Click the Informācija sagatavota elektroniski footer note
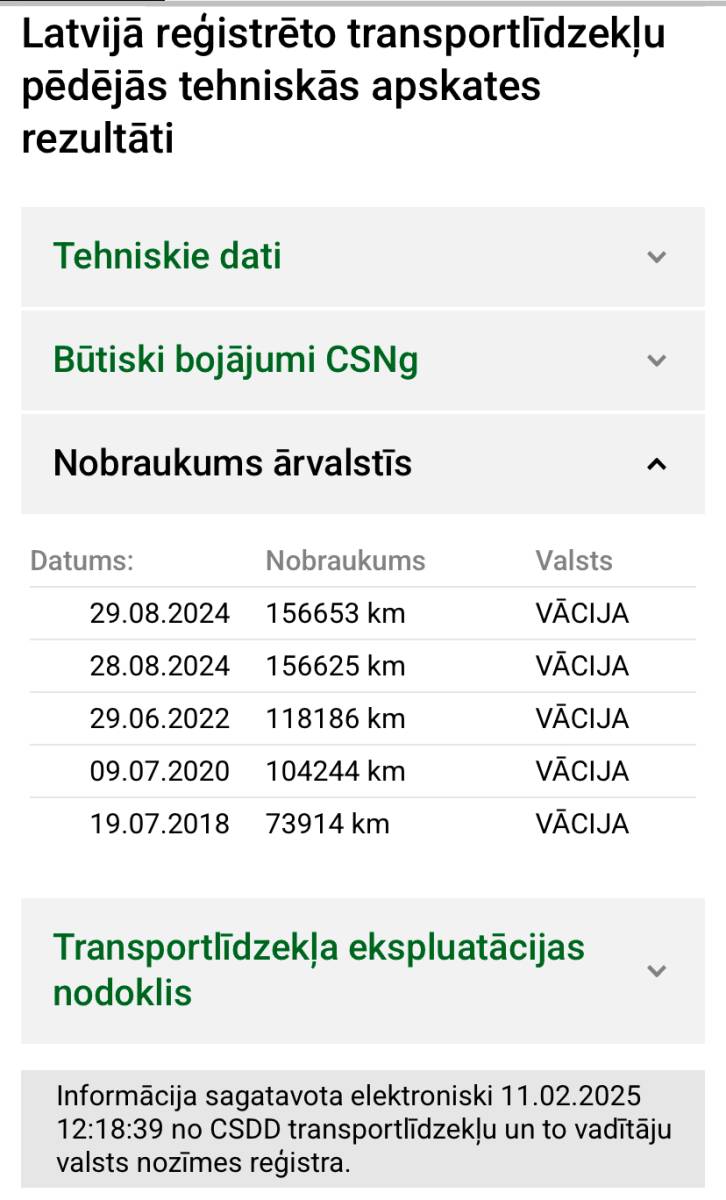This screenshot has height=1200, width=726. click(x=363, y=1129)
